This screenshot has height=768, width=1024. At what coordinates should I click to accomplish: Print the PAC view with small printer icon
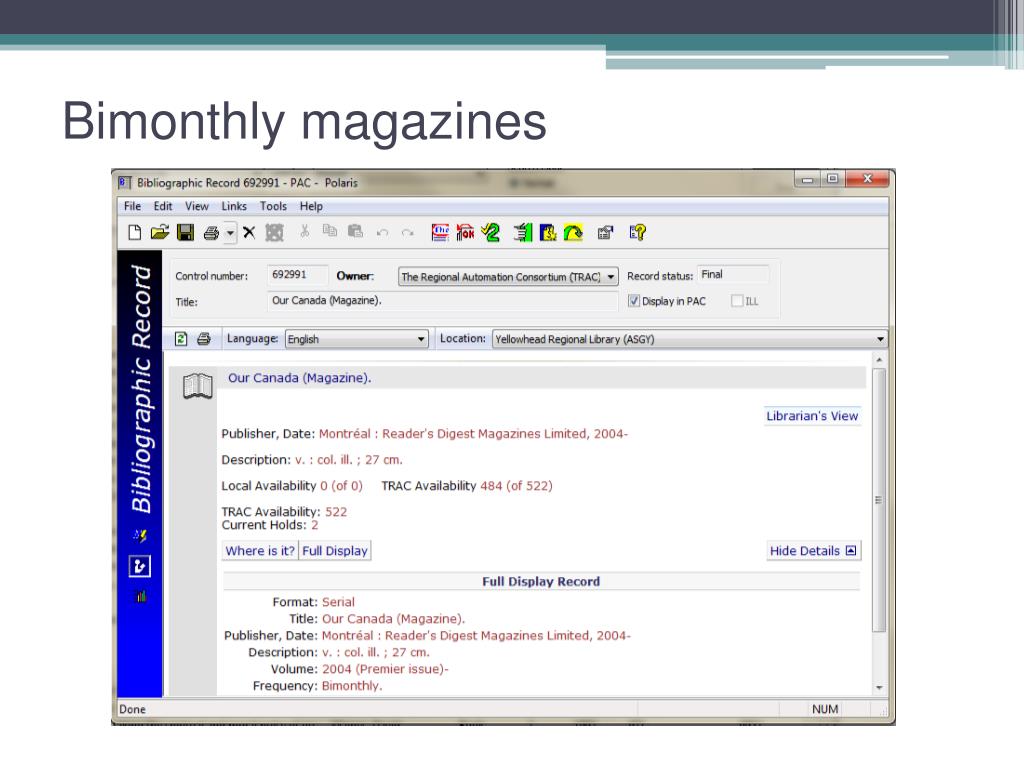[204, 338]
